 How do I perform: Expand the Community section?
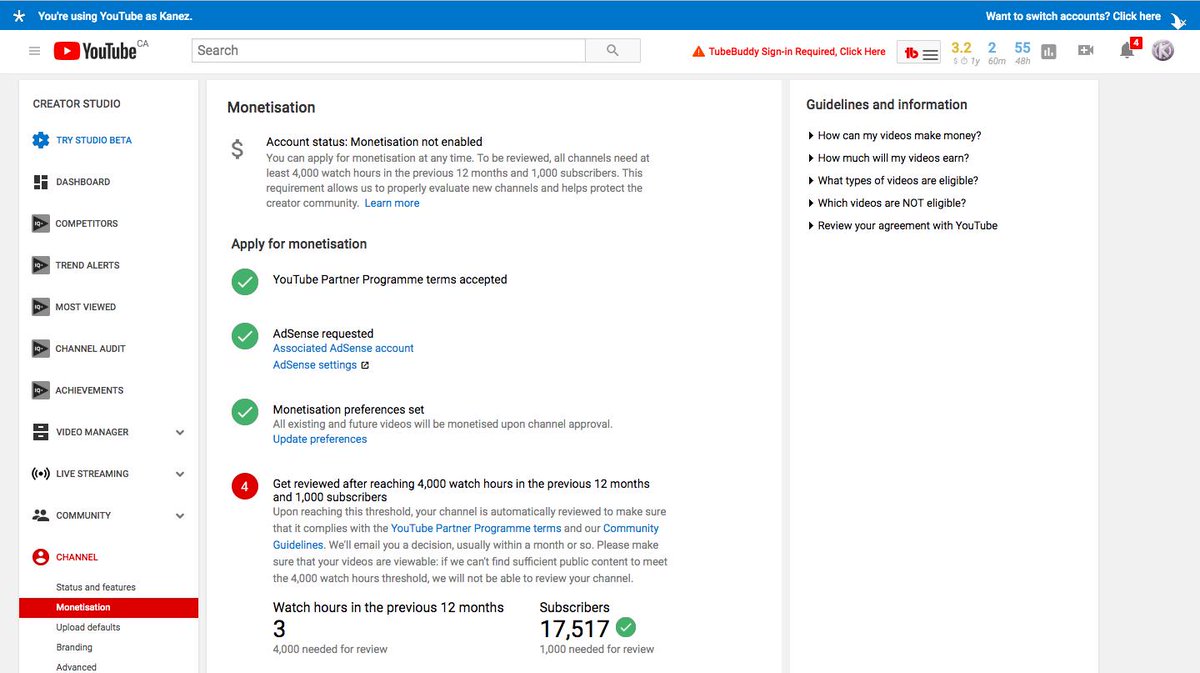[x=180, y=516]
